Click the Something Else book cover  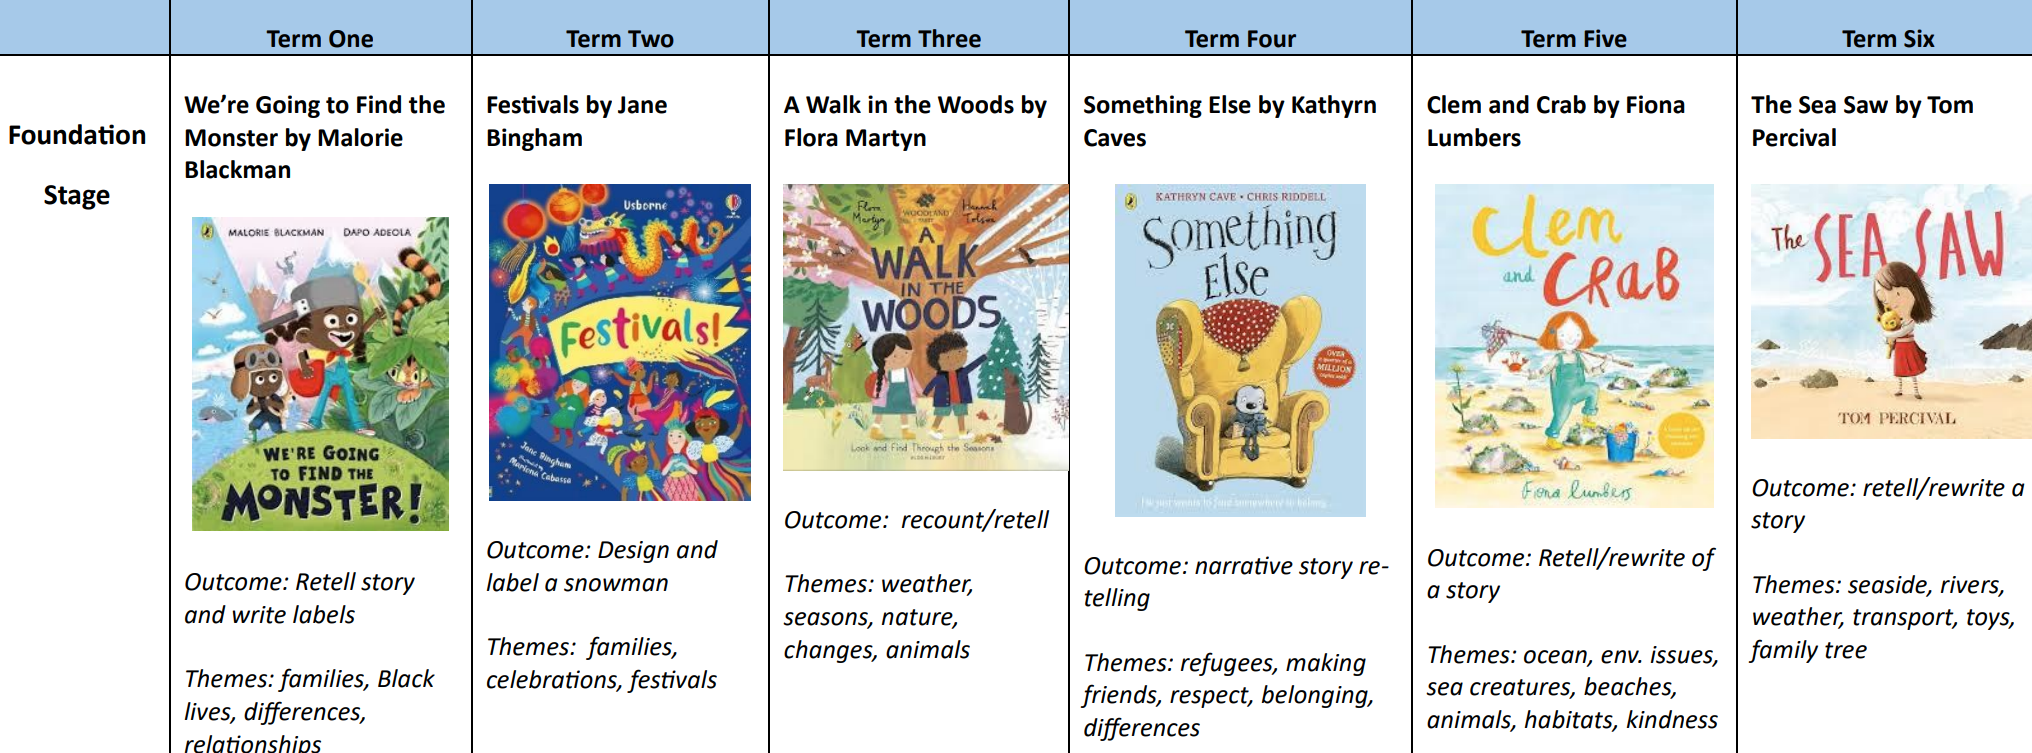pyautogui.click(x=1240, y=350)
